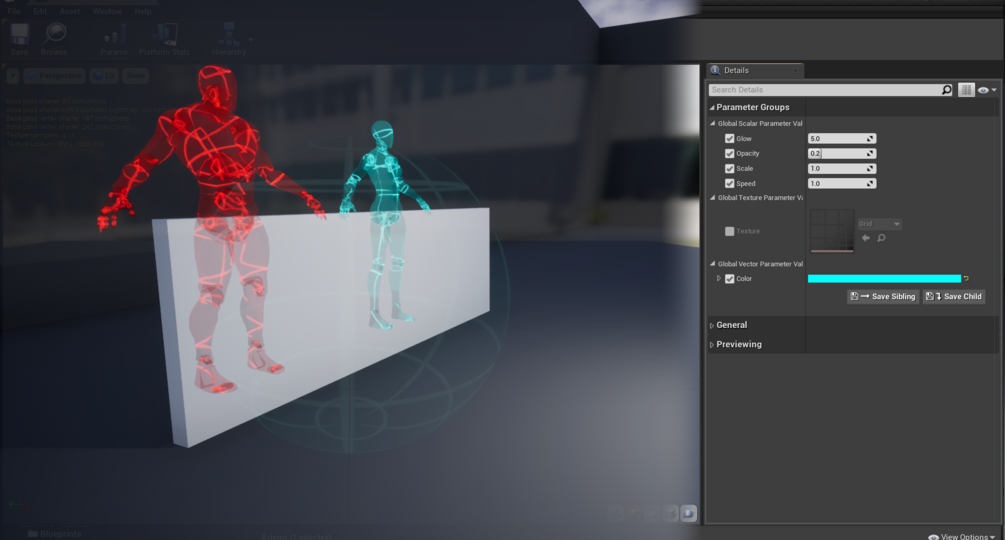Viewport: 1005px width, 540px height.
Task: Open the Hierarchy toolbar icon
Action: [x=229, y=40]
